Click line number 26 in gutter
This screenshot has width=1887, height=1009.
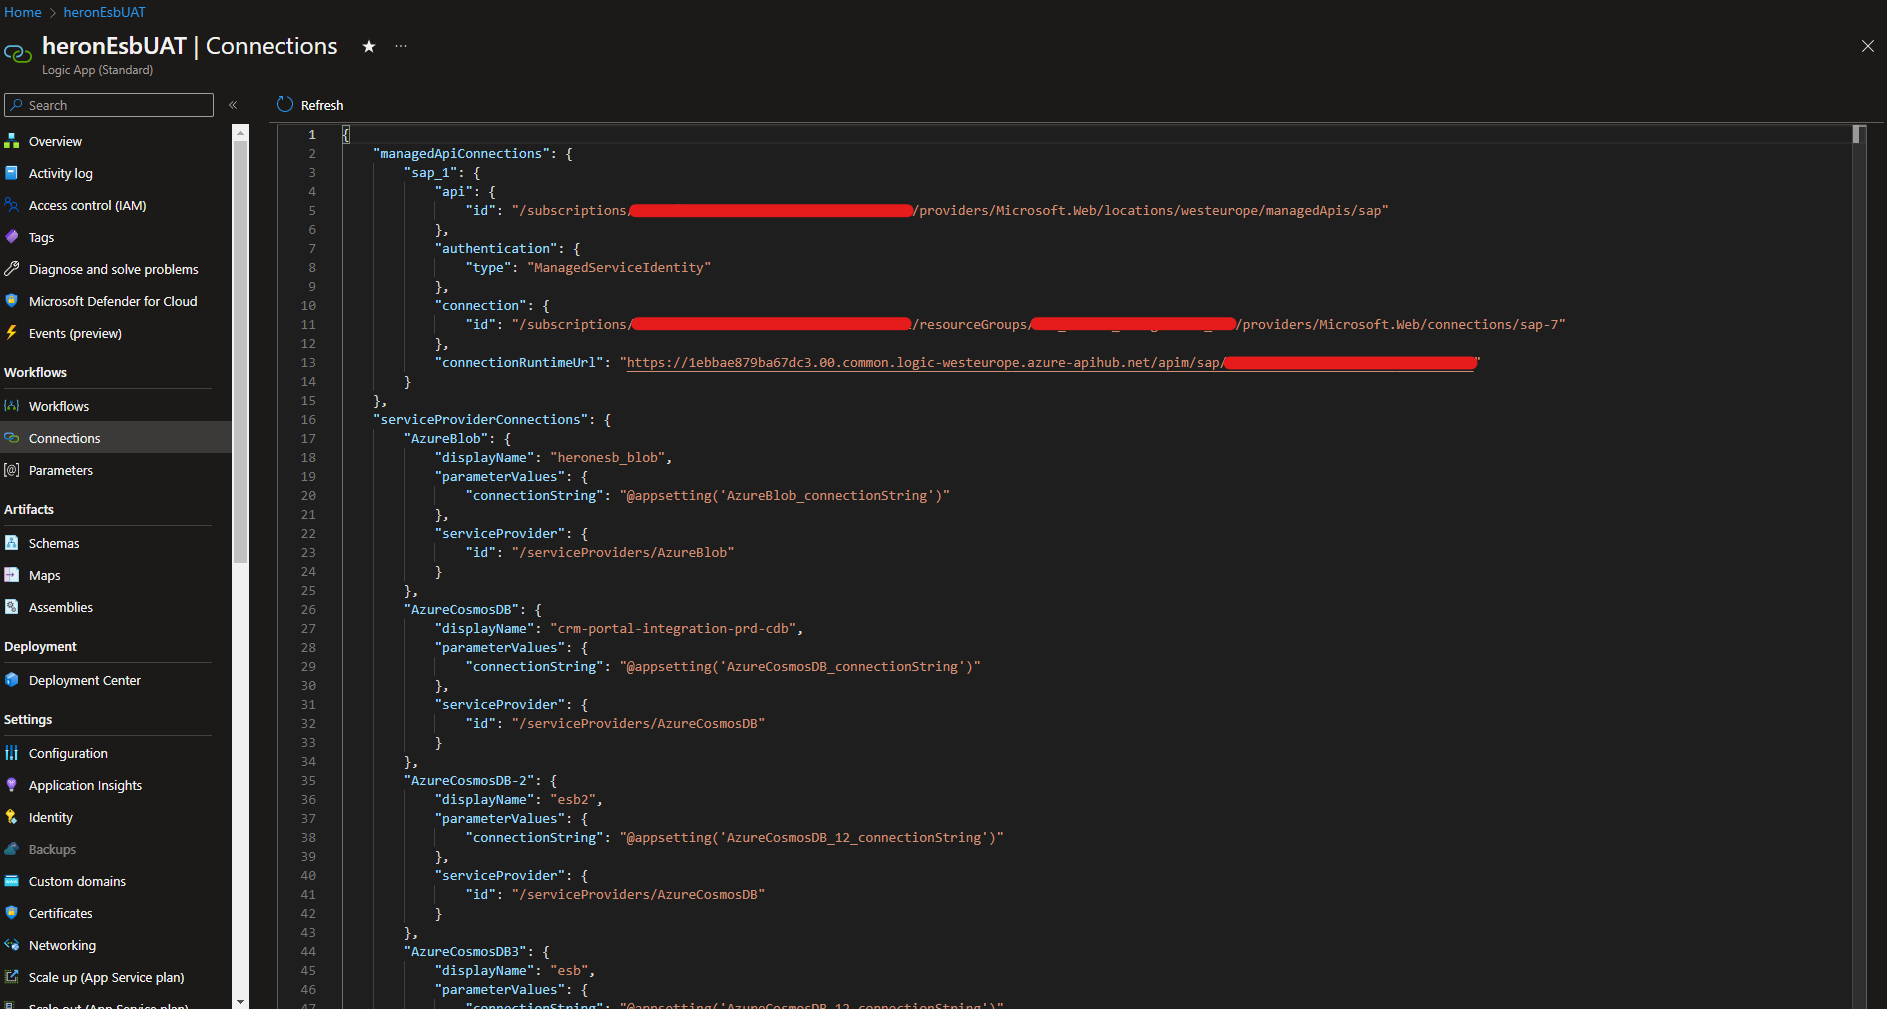(308, 609)
